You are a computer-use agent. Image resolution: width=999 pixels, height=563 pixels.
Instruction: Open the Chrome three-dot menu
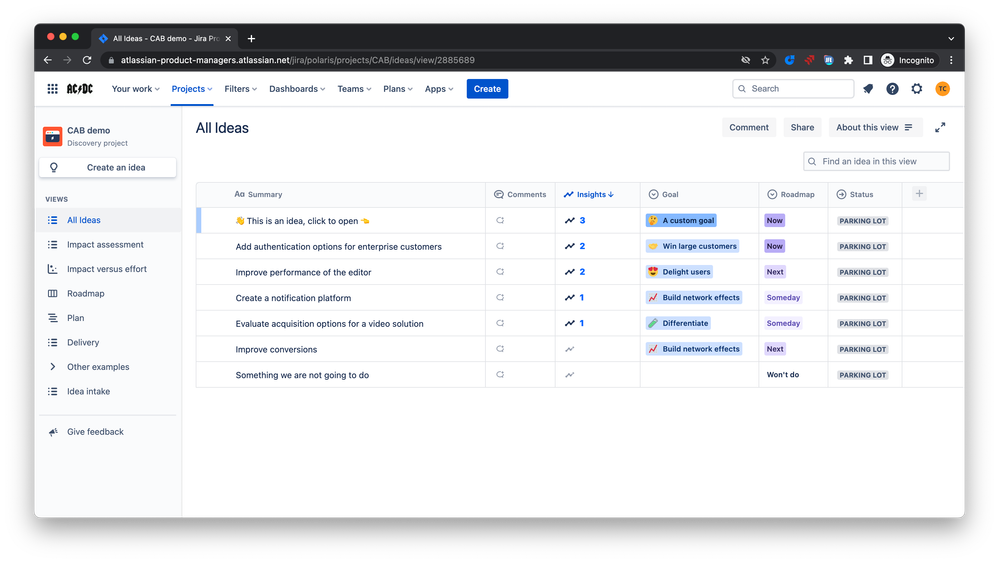tap(951, 60)
